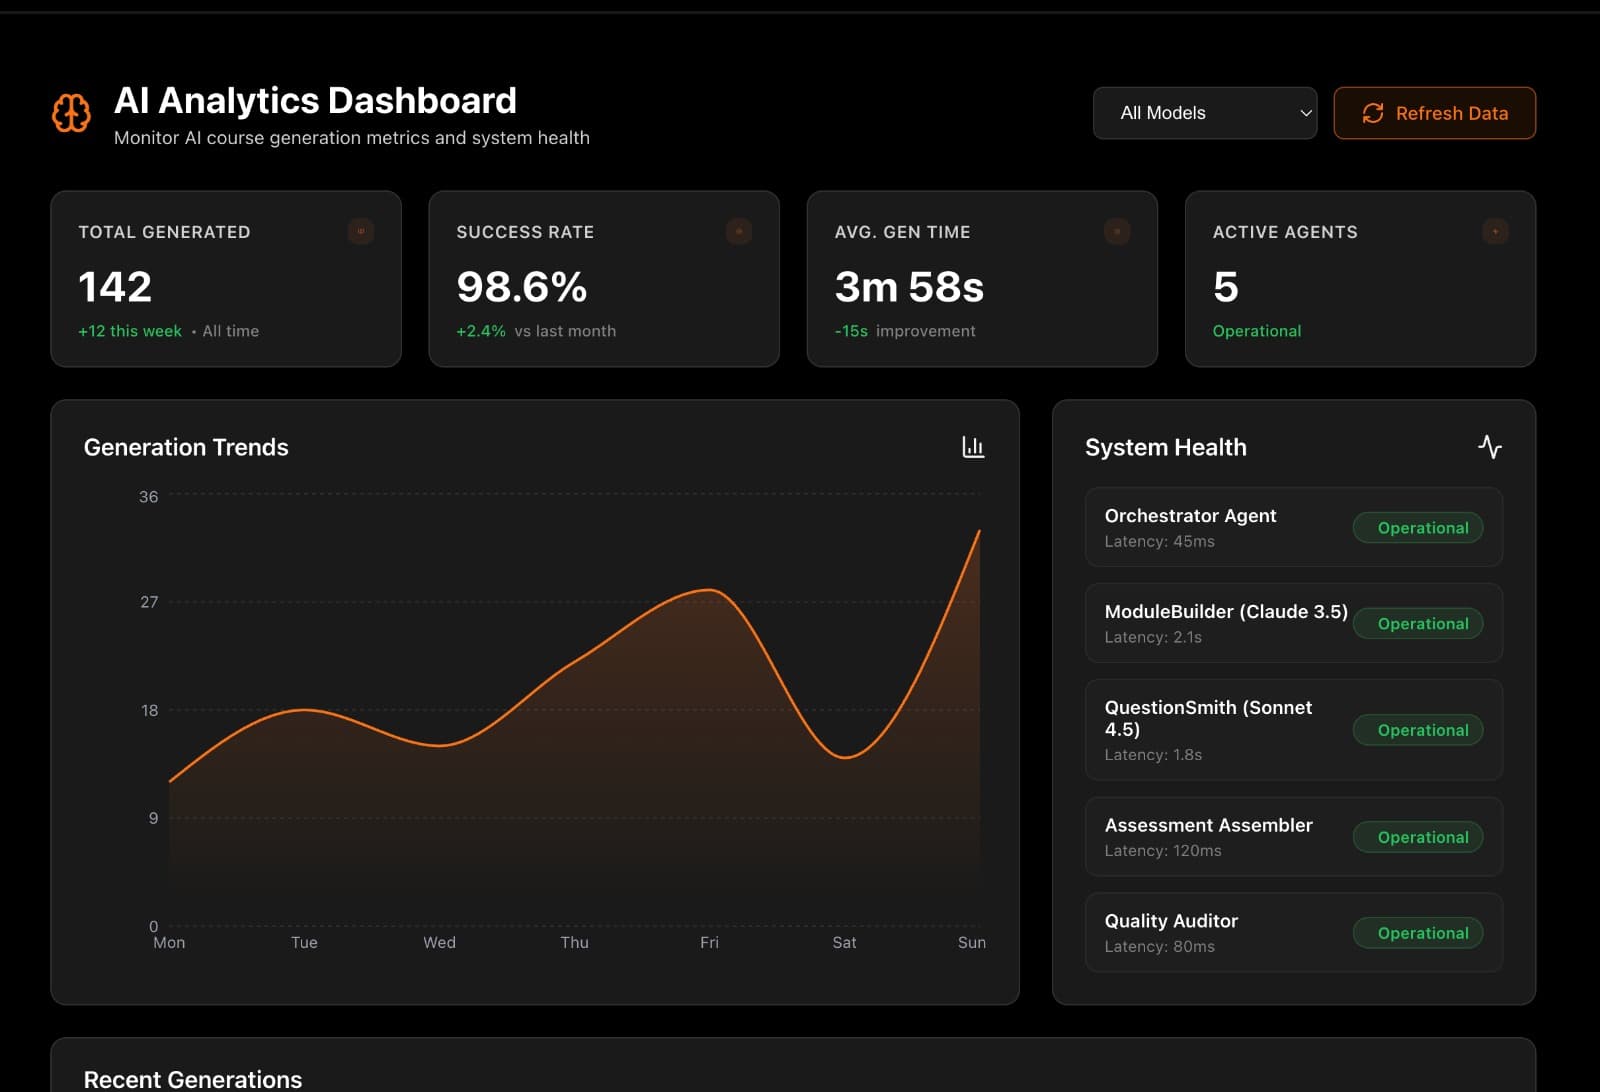Click the 98.6% success rate value
Screen dimensions: 1600x1092
(x=521, y=287)
